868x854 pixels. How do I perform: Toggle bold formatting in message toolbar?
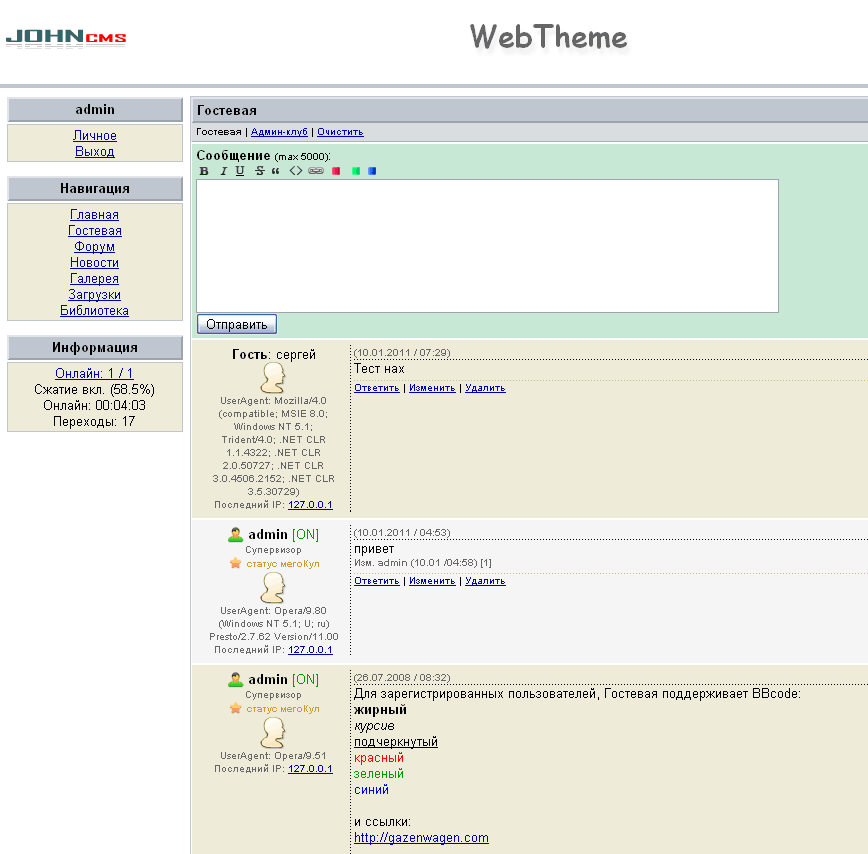pyautogui.click(x=204, y=171)
